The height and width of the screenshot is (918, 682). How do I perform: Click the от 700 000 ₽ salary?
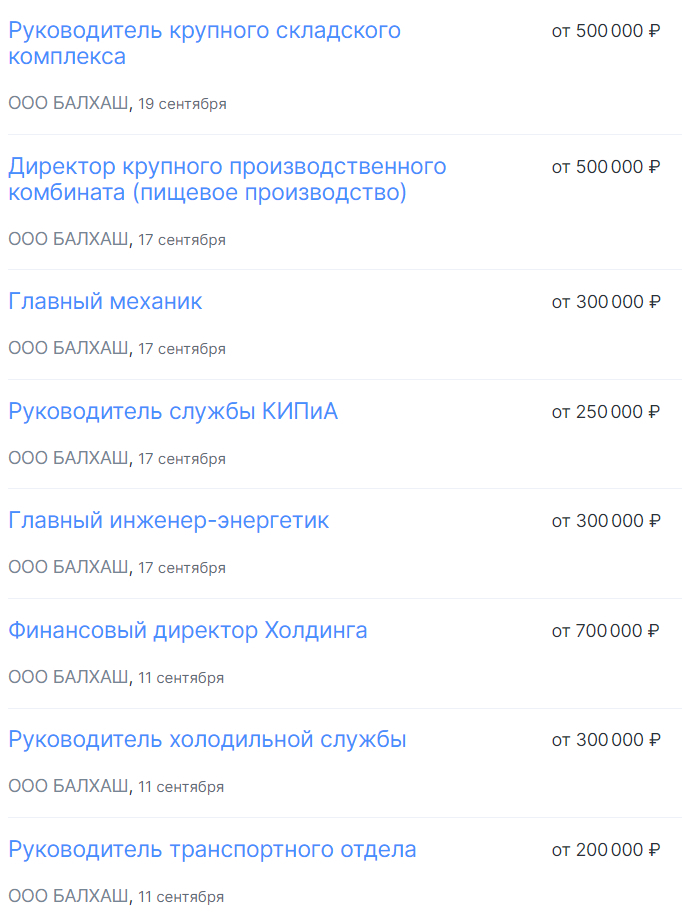[606, 631]
